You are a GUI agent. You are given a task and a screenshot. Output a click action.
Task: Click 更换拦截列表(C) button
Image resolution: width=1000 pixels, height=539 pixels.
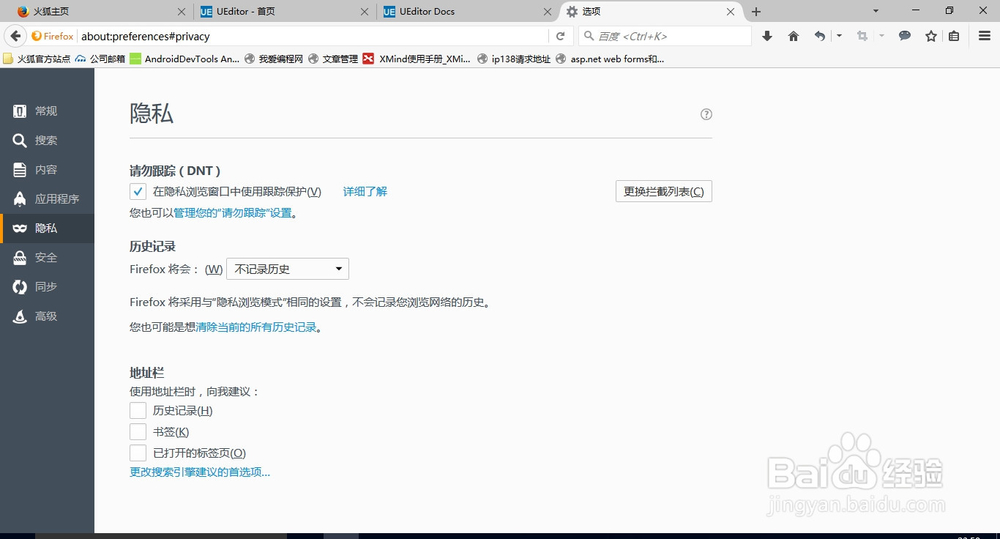663,191
